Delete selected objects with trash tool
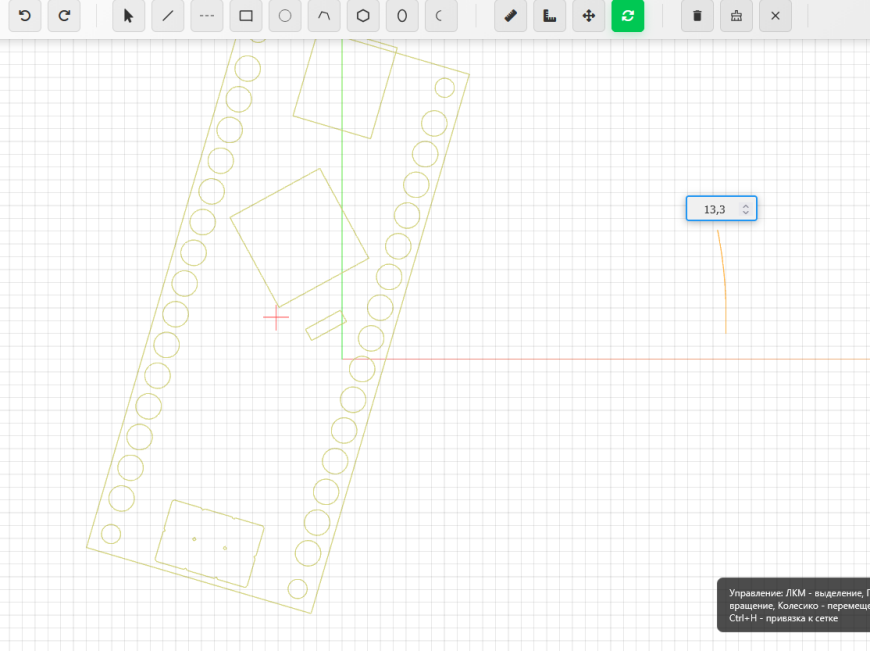 tap(697, 16)
